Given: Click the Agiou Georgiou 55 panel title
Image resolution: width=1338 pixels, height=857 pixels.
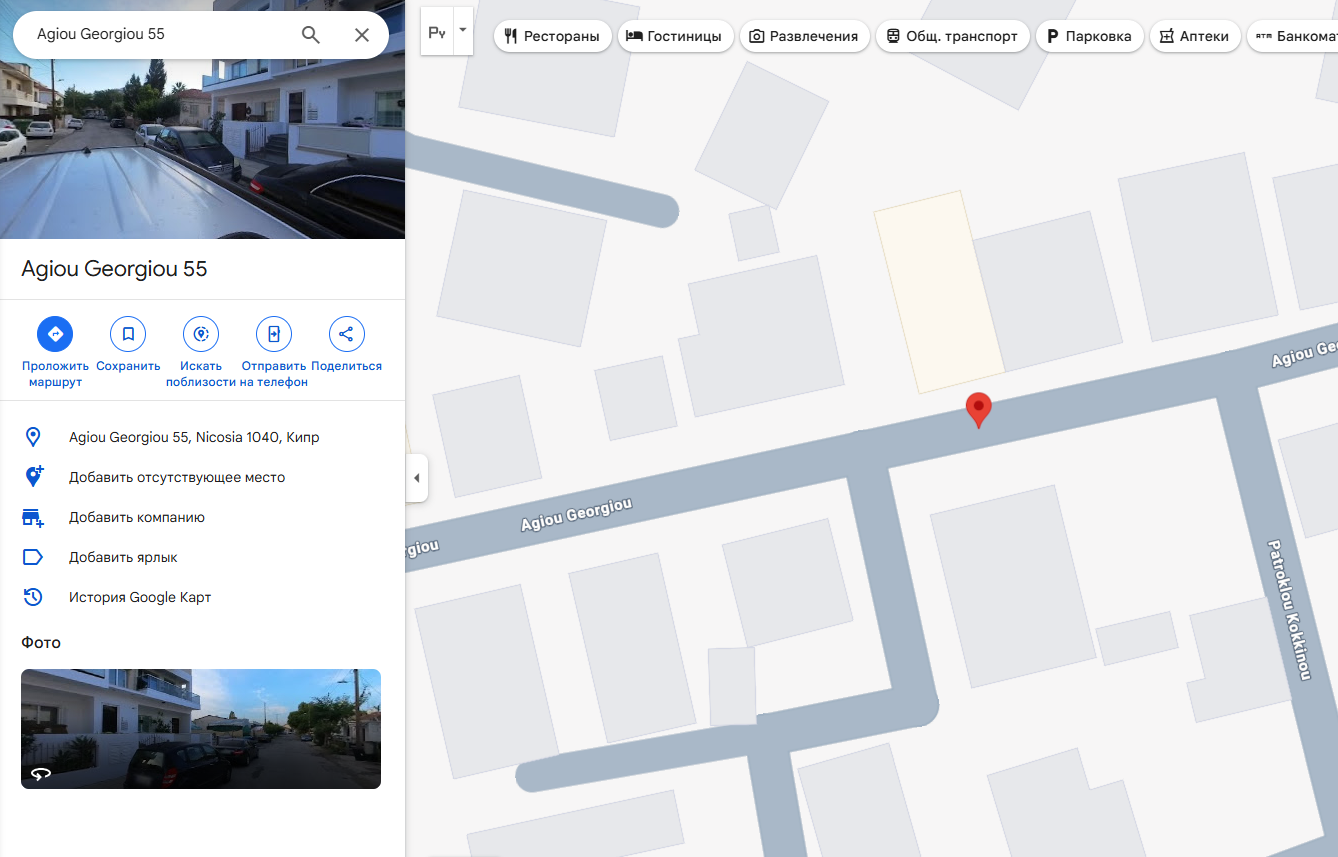Looking at the screenshot, I should click(x=114, y=269).
